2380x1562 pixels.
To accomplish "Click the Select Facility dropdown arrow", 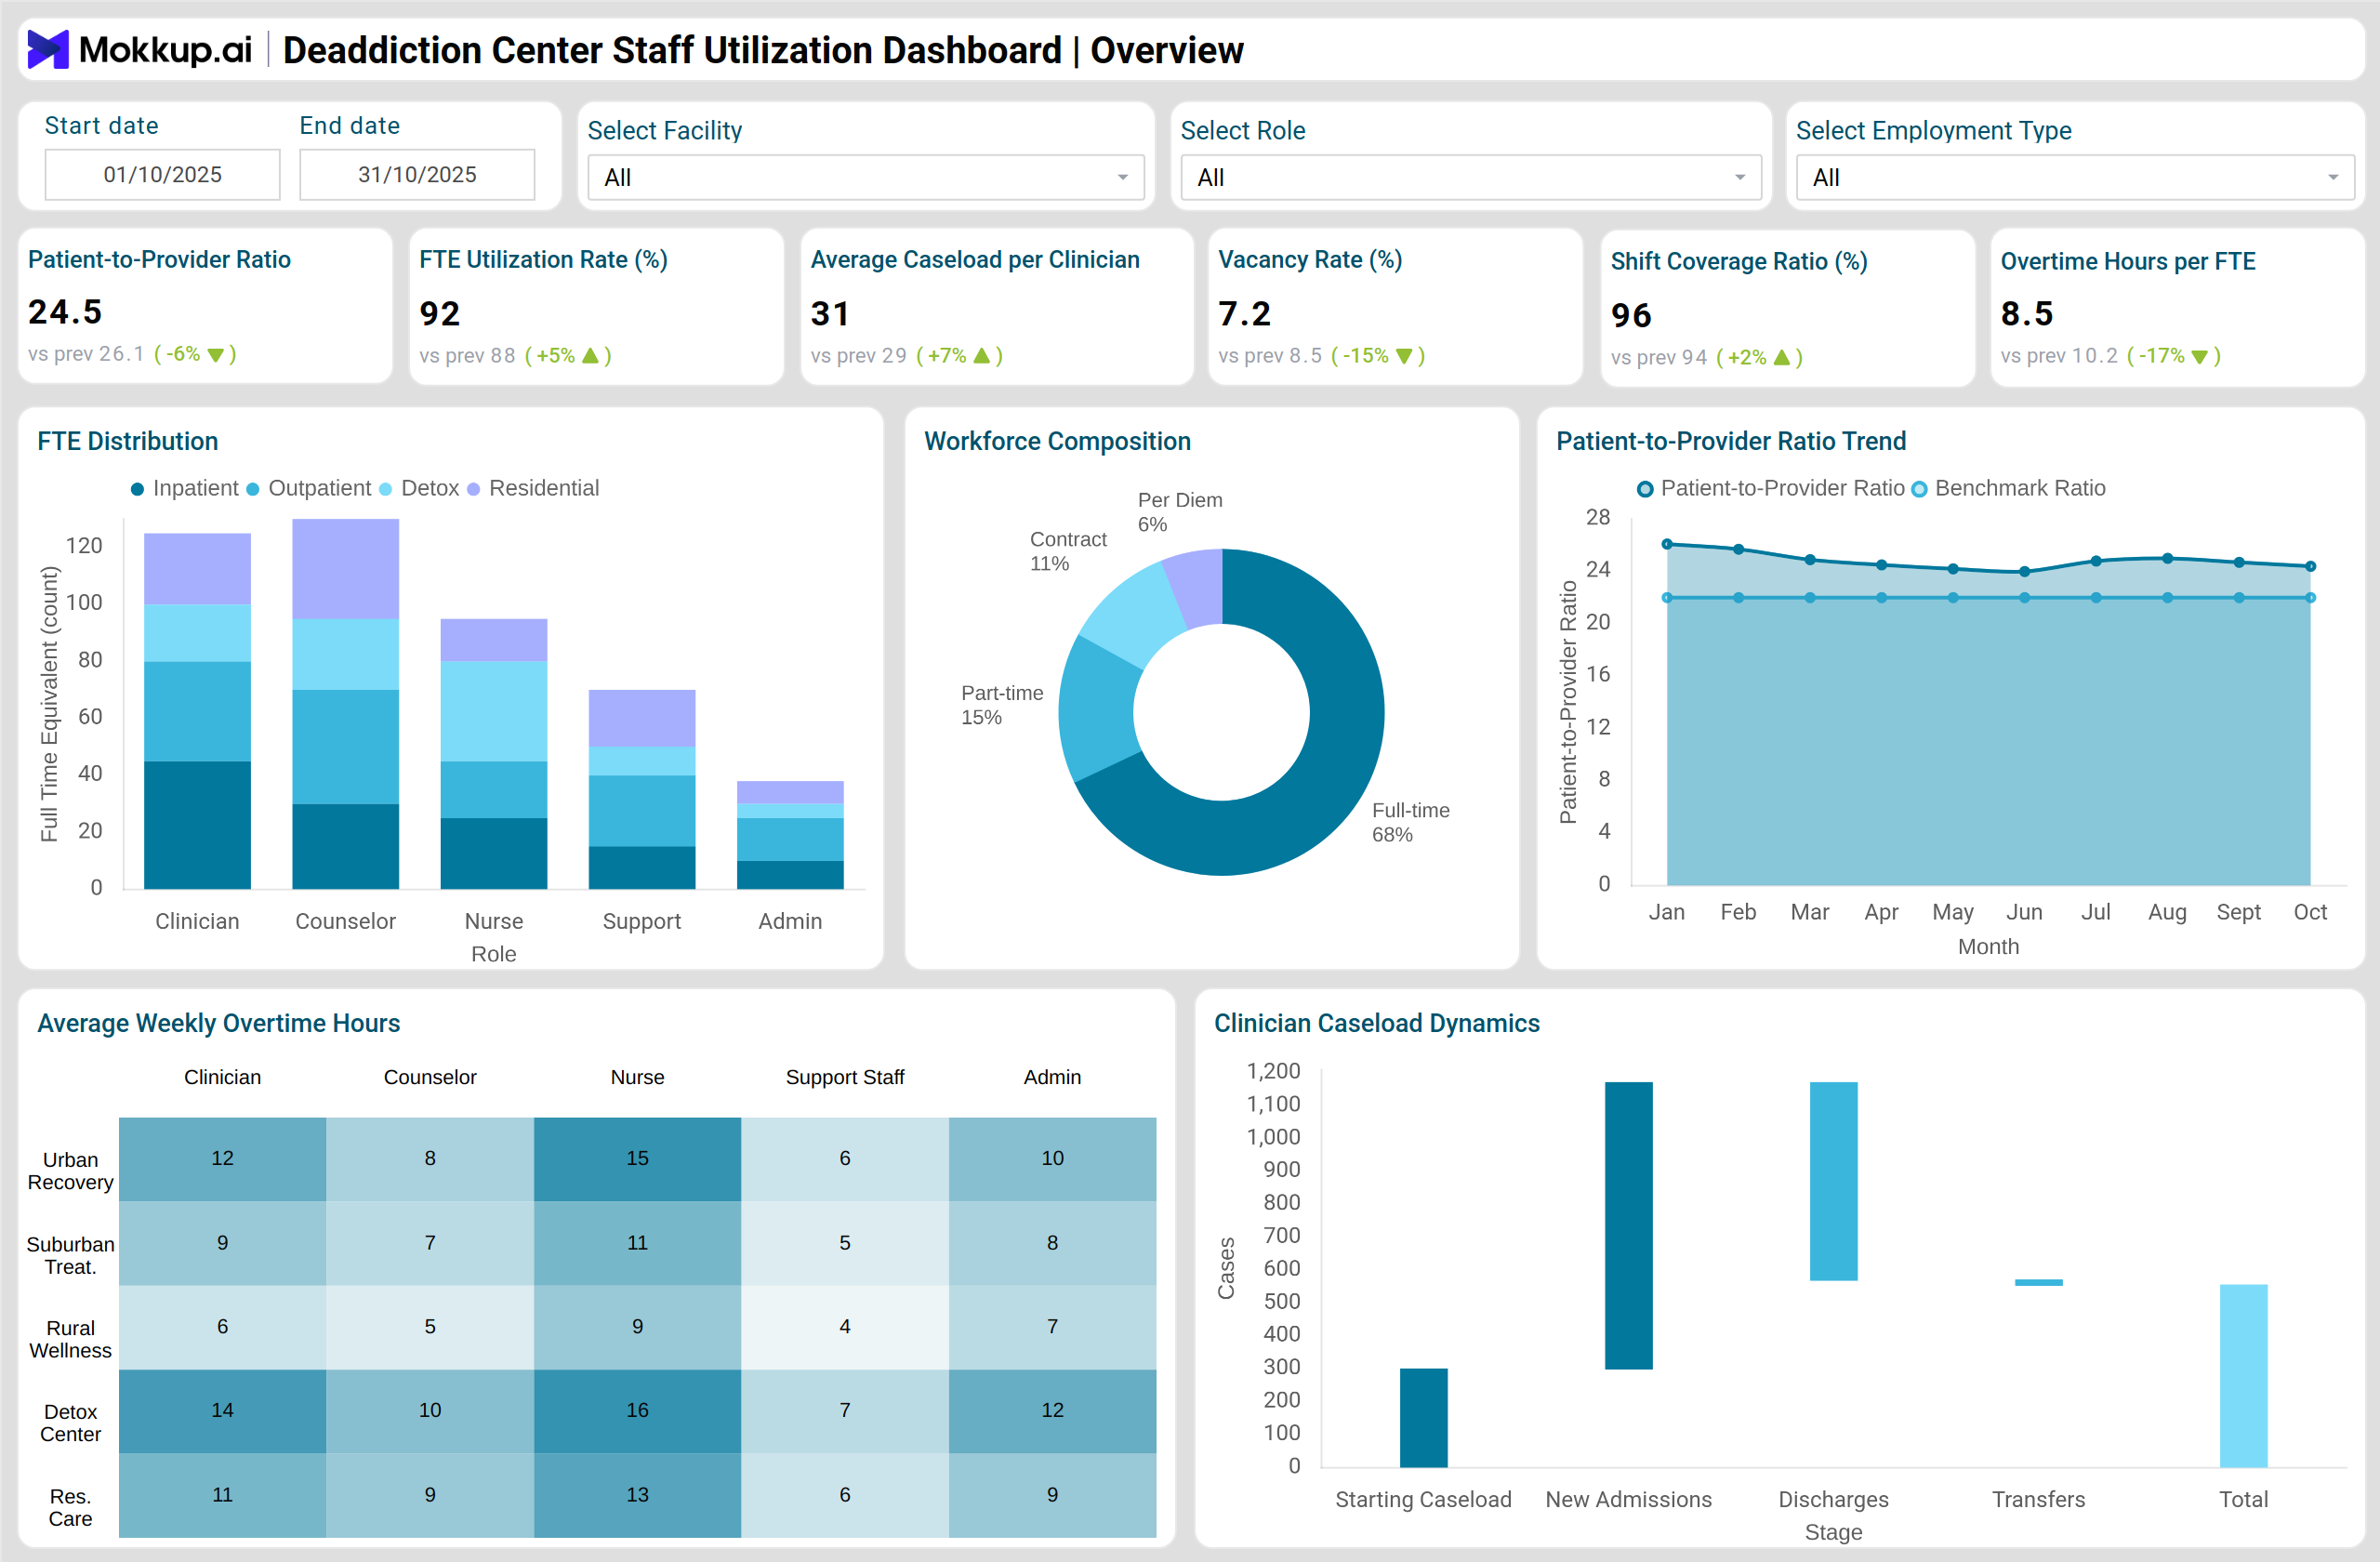I will coord(1123,178).
